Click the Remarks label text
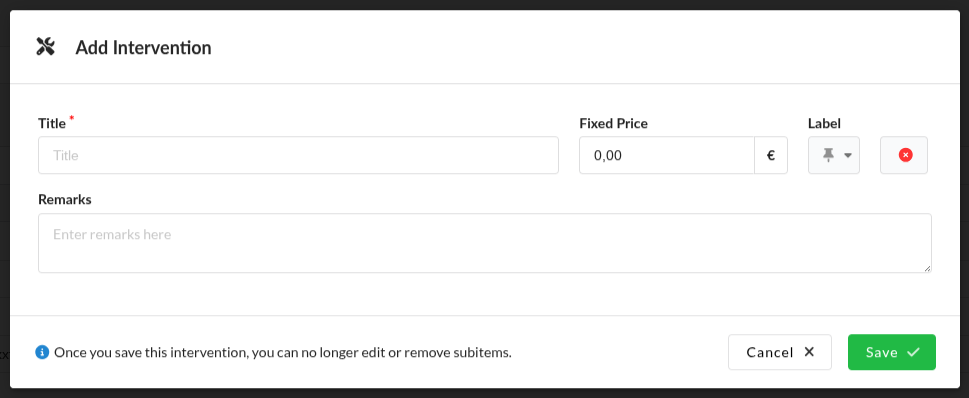The height and width of the screenshot is (398, 969). [65, 200]
